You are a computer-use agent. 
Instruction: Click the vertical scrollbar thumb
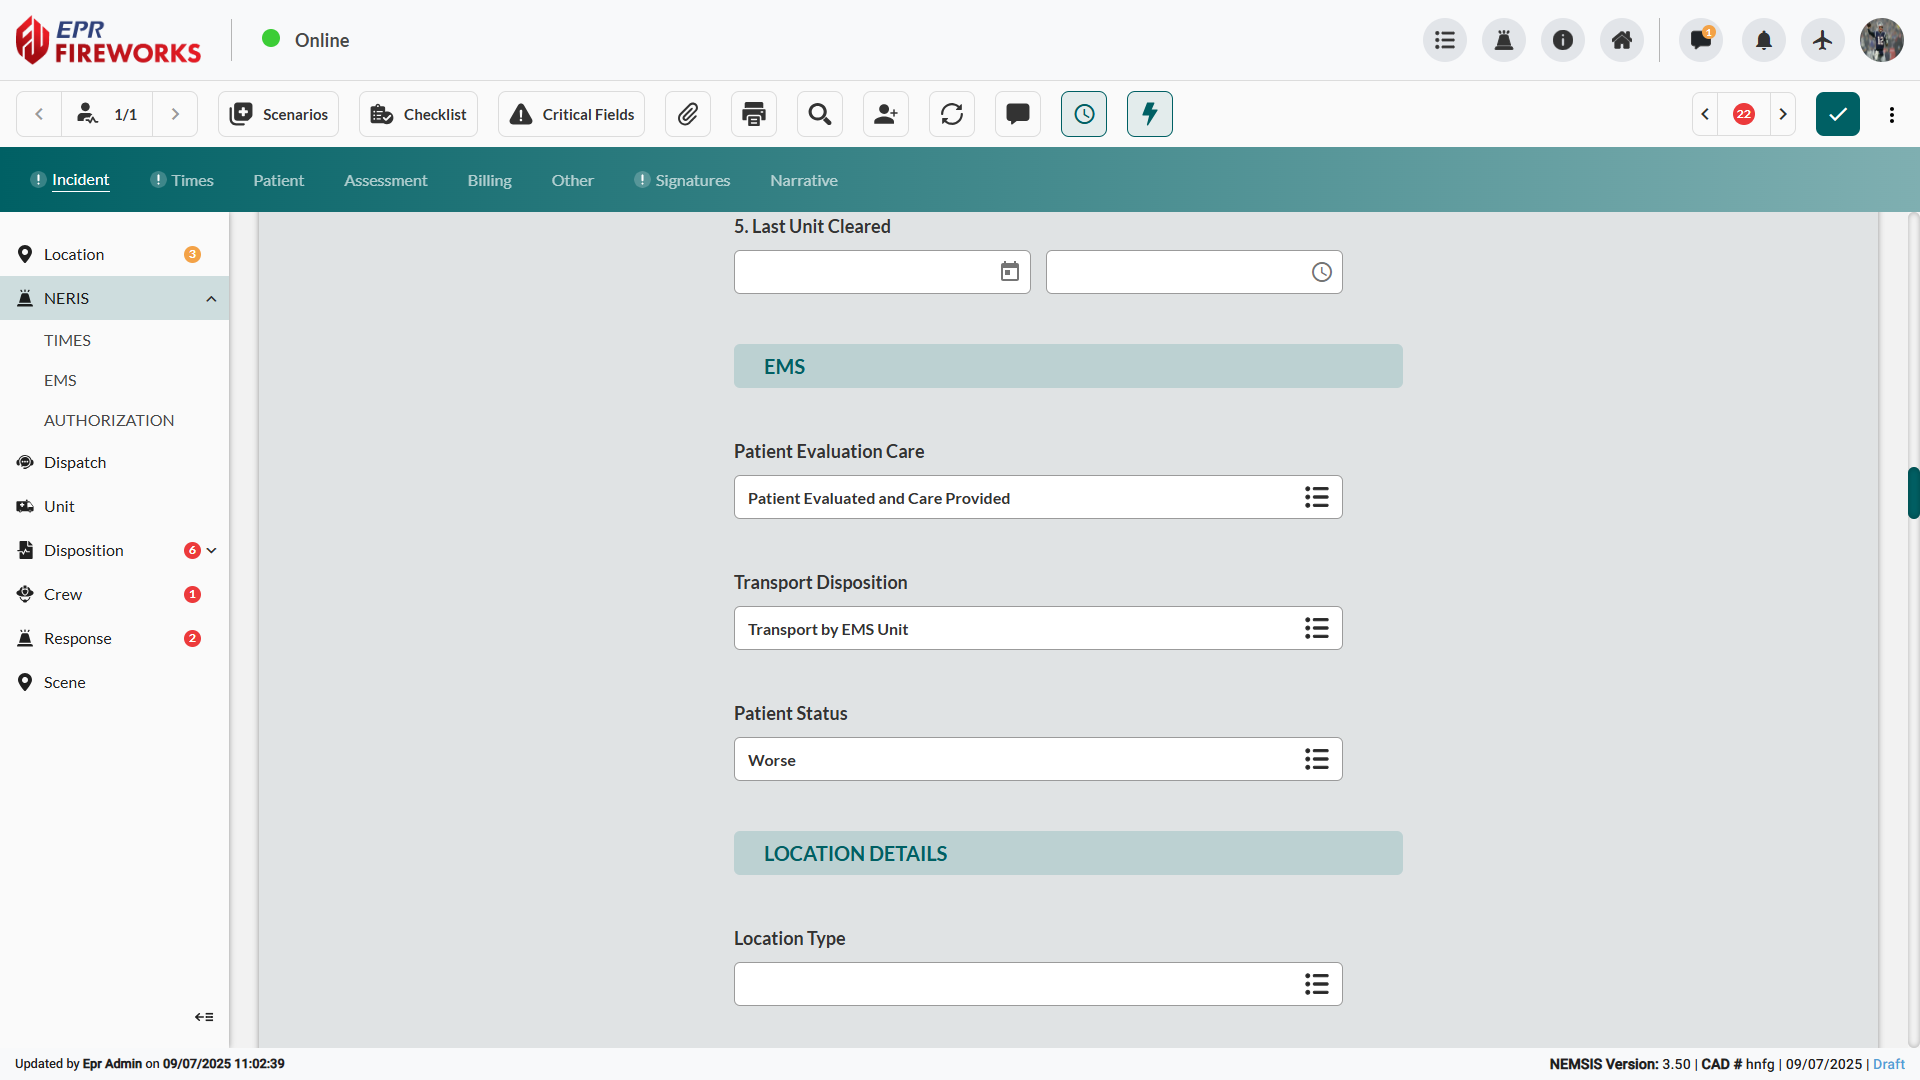[x=1913, y=492]
